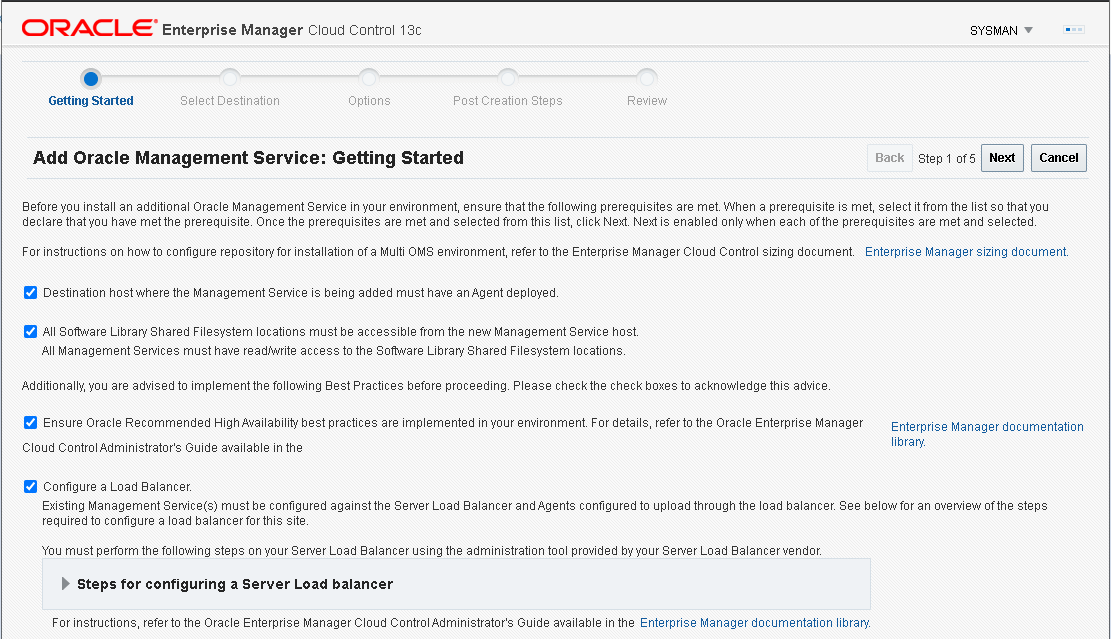Click the Options step circle

[369, 78]
